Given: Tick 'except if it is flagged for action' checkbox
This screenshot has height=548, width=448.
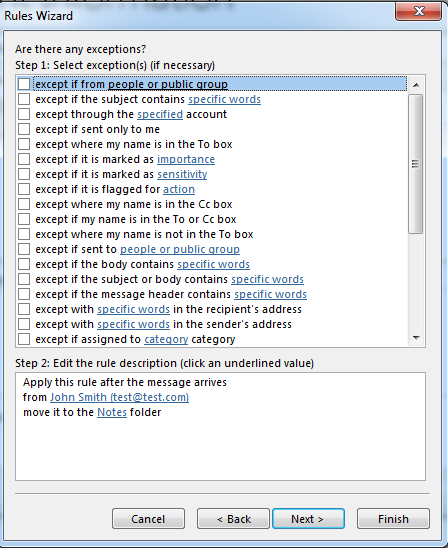Looking at the screenshot, I should (24, 189).
